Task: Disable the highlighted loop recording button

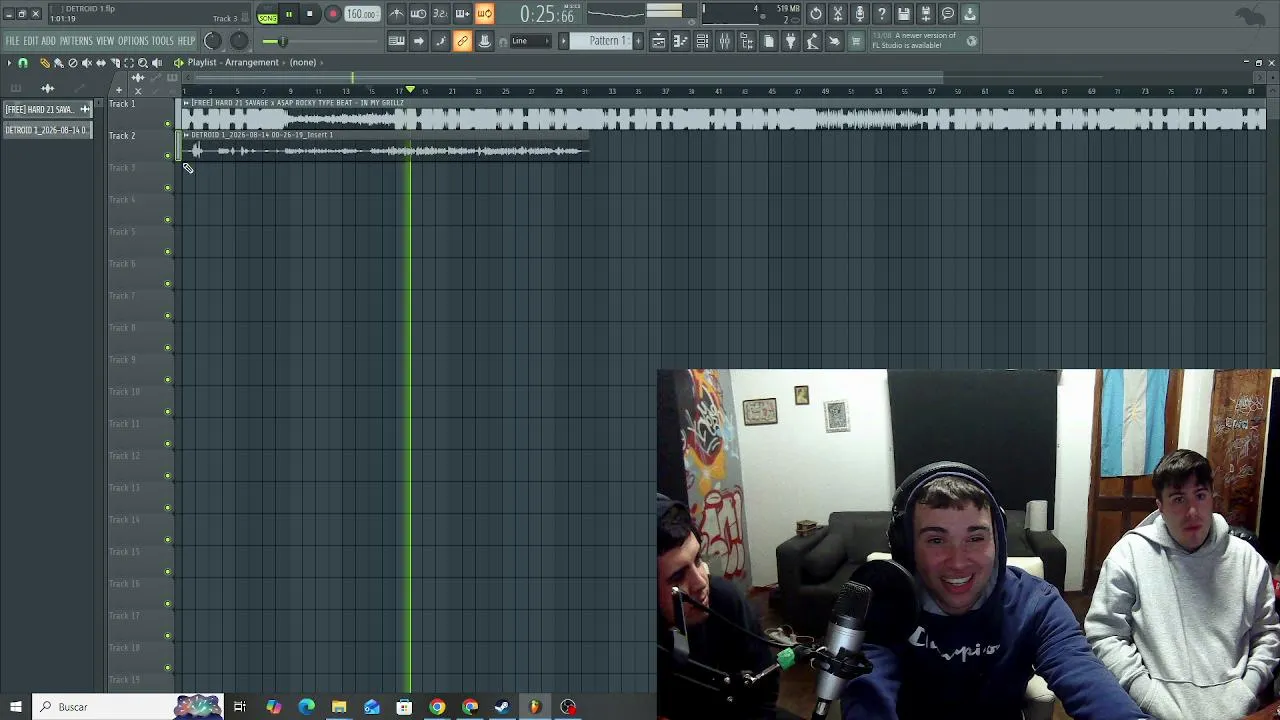Action: point(484,14)
